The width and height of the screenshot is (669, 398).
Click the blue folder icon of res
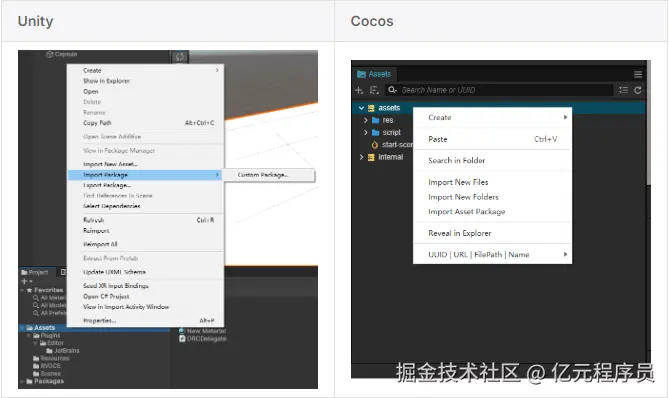click(x=375, y=120)
